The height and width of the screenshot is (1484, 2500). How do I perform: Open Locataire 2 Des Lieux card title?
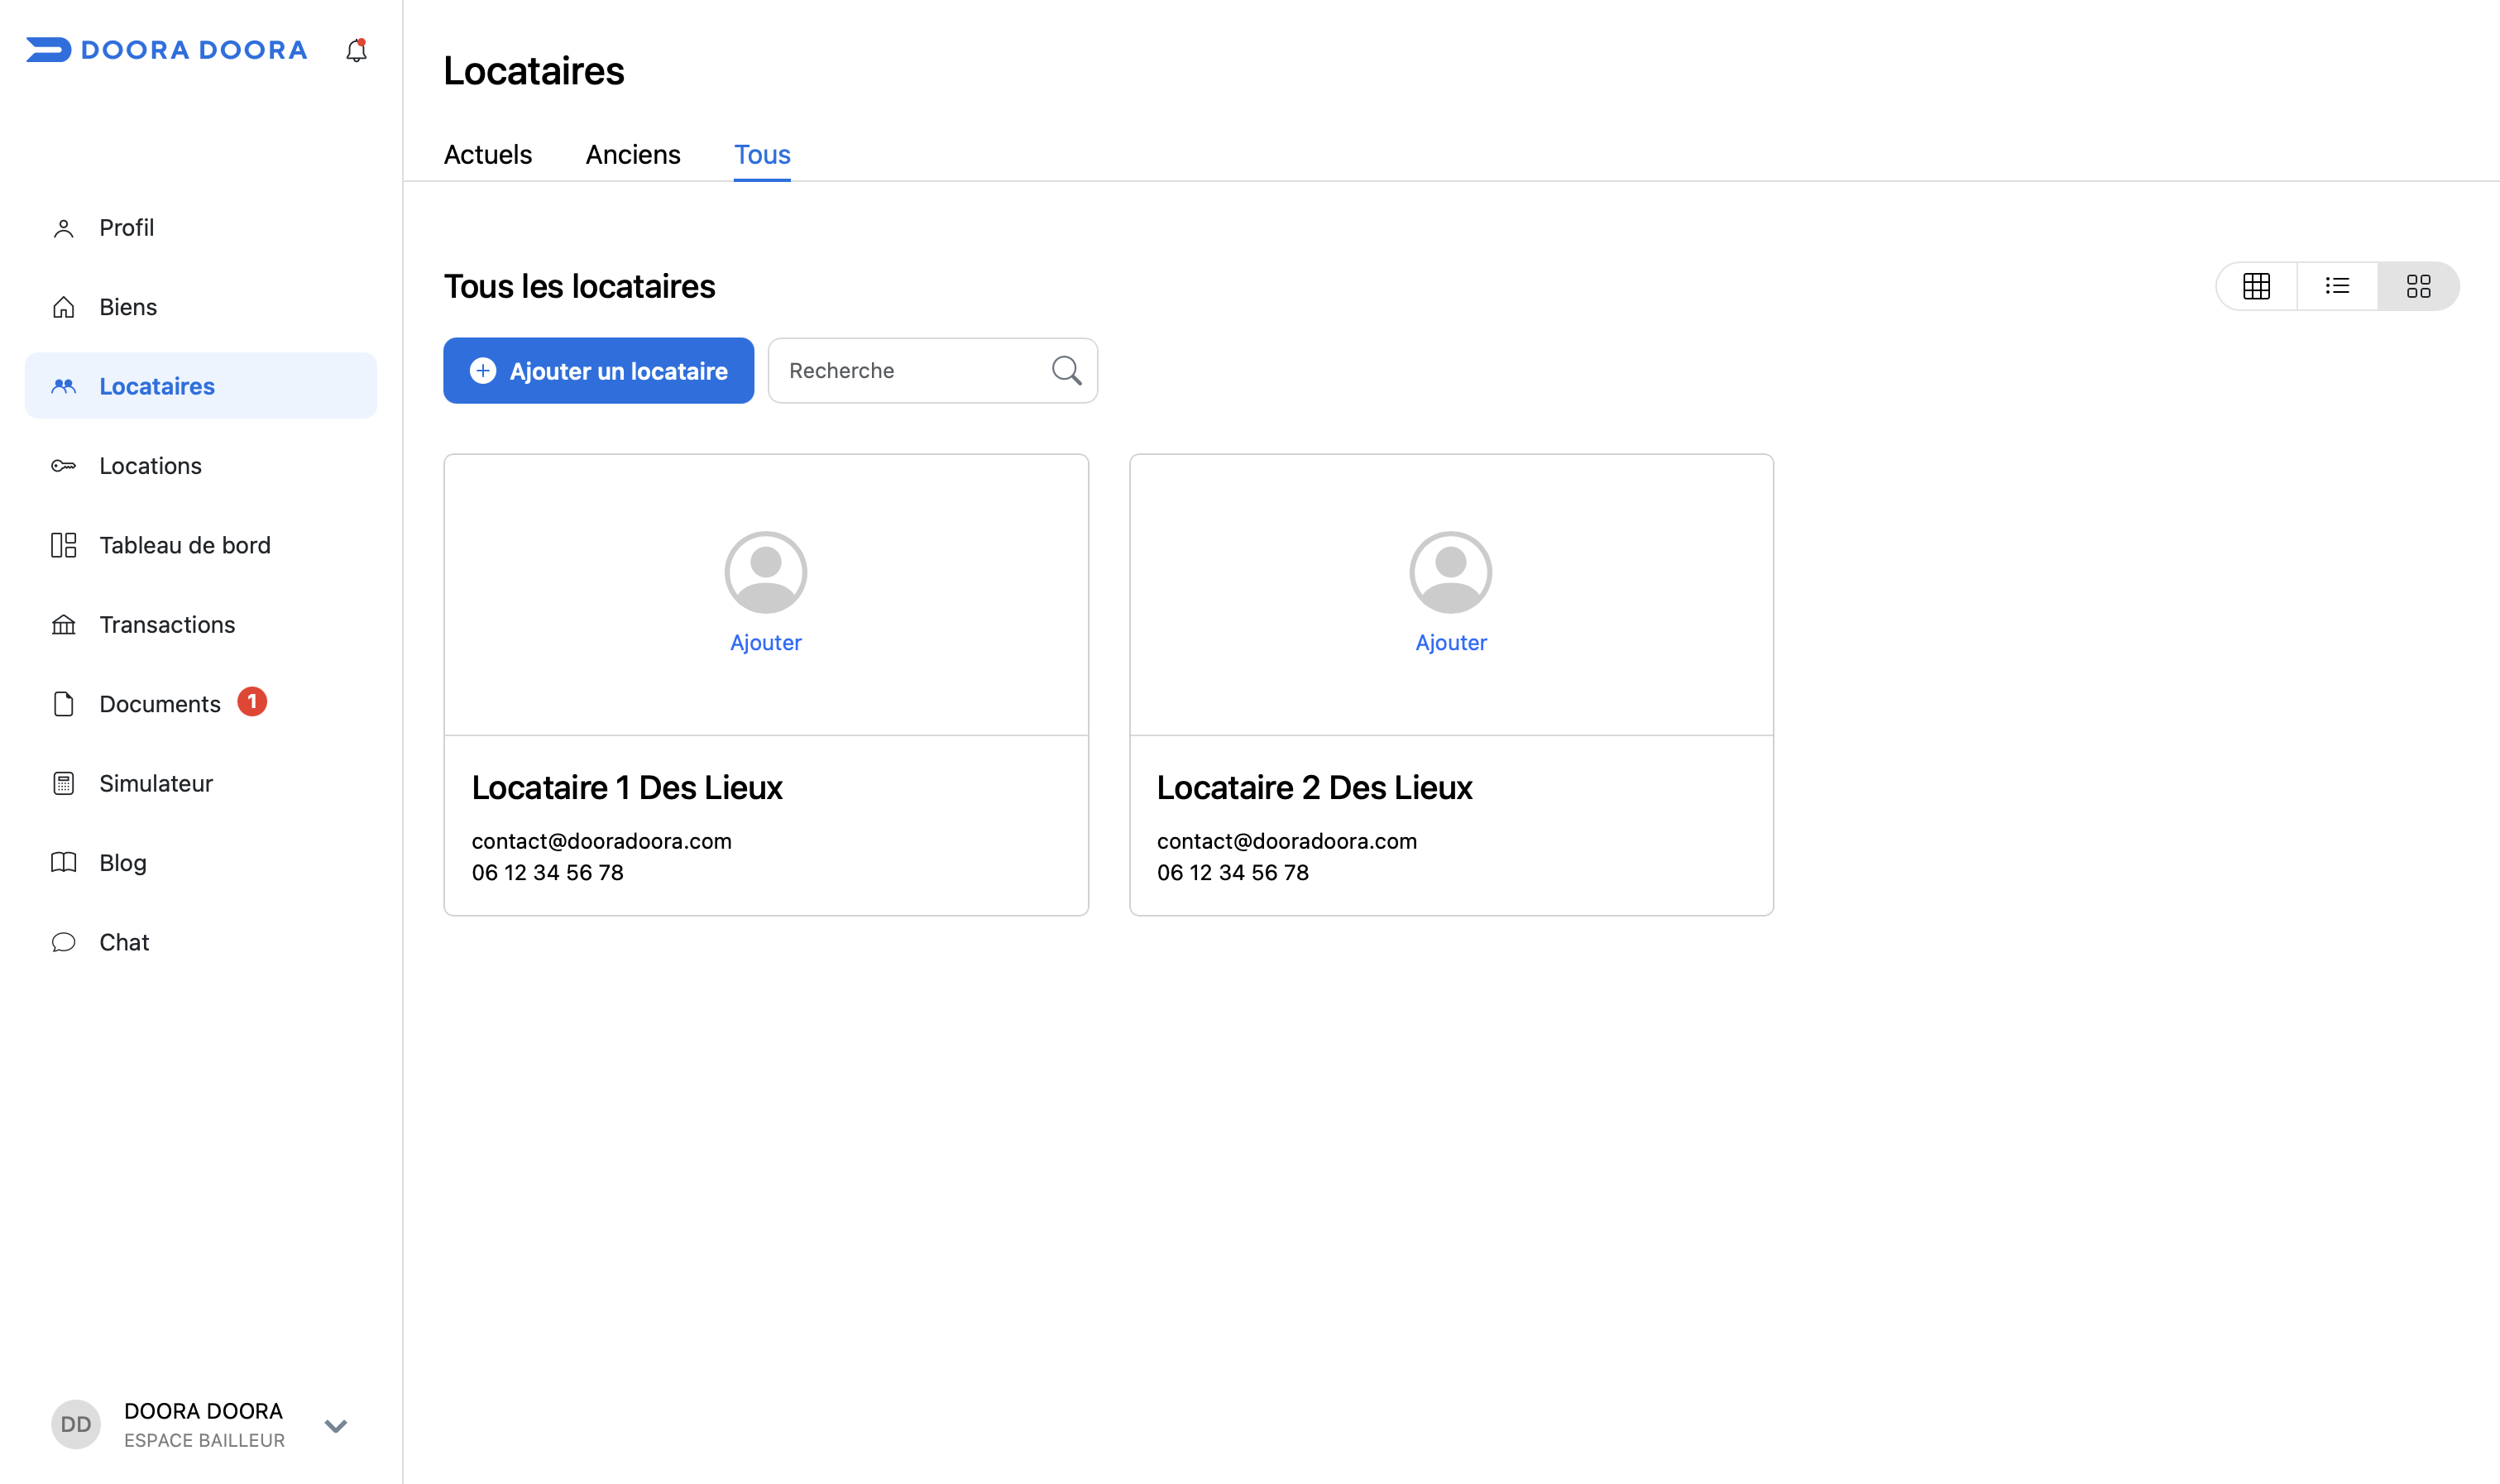[x=1314, y=788]
